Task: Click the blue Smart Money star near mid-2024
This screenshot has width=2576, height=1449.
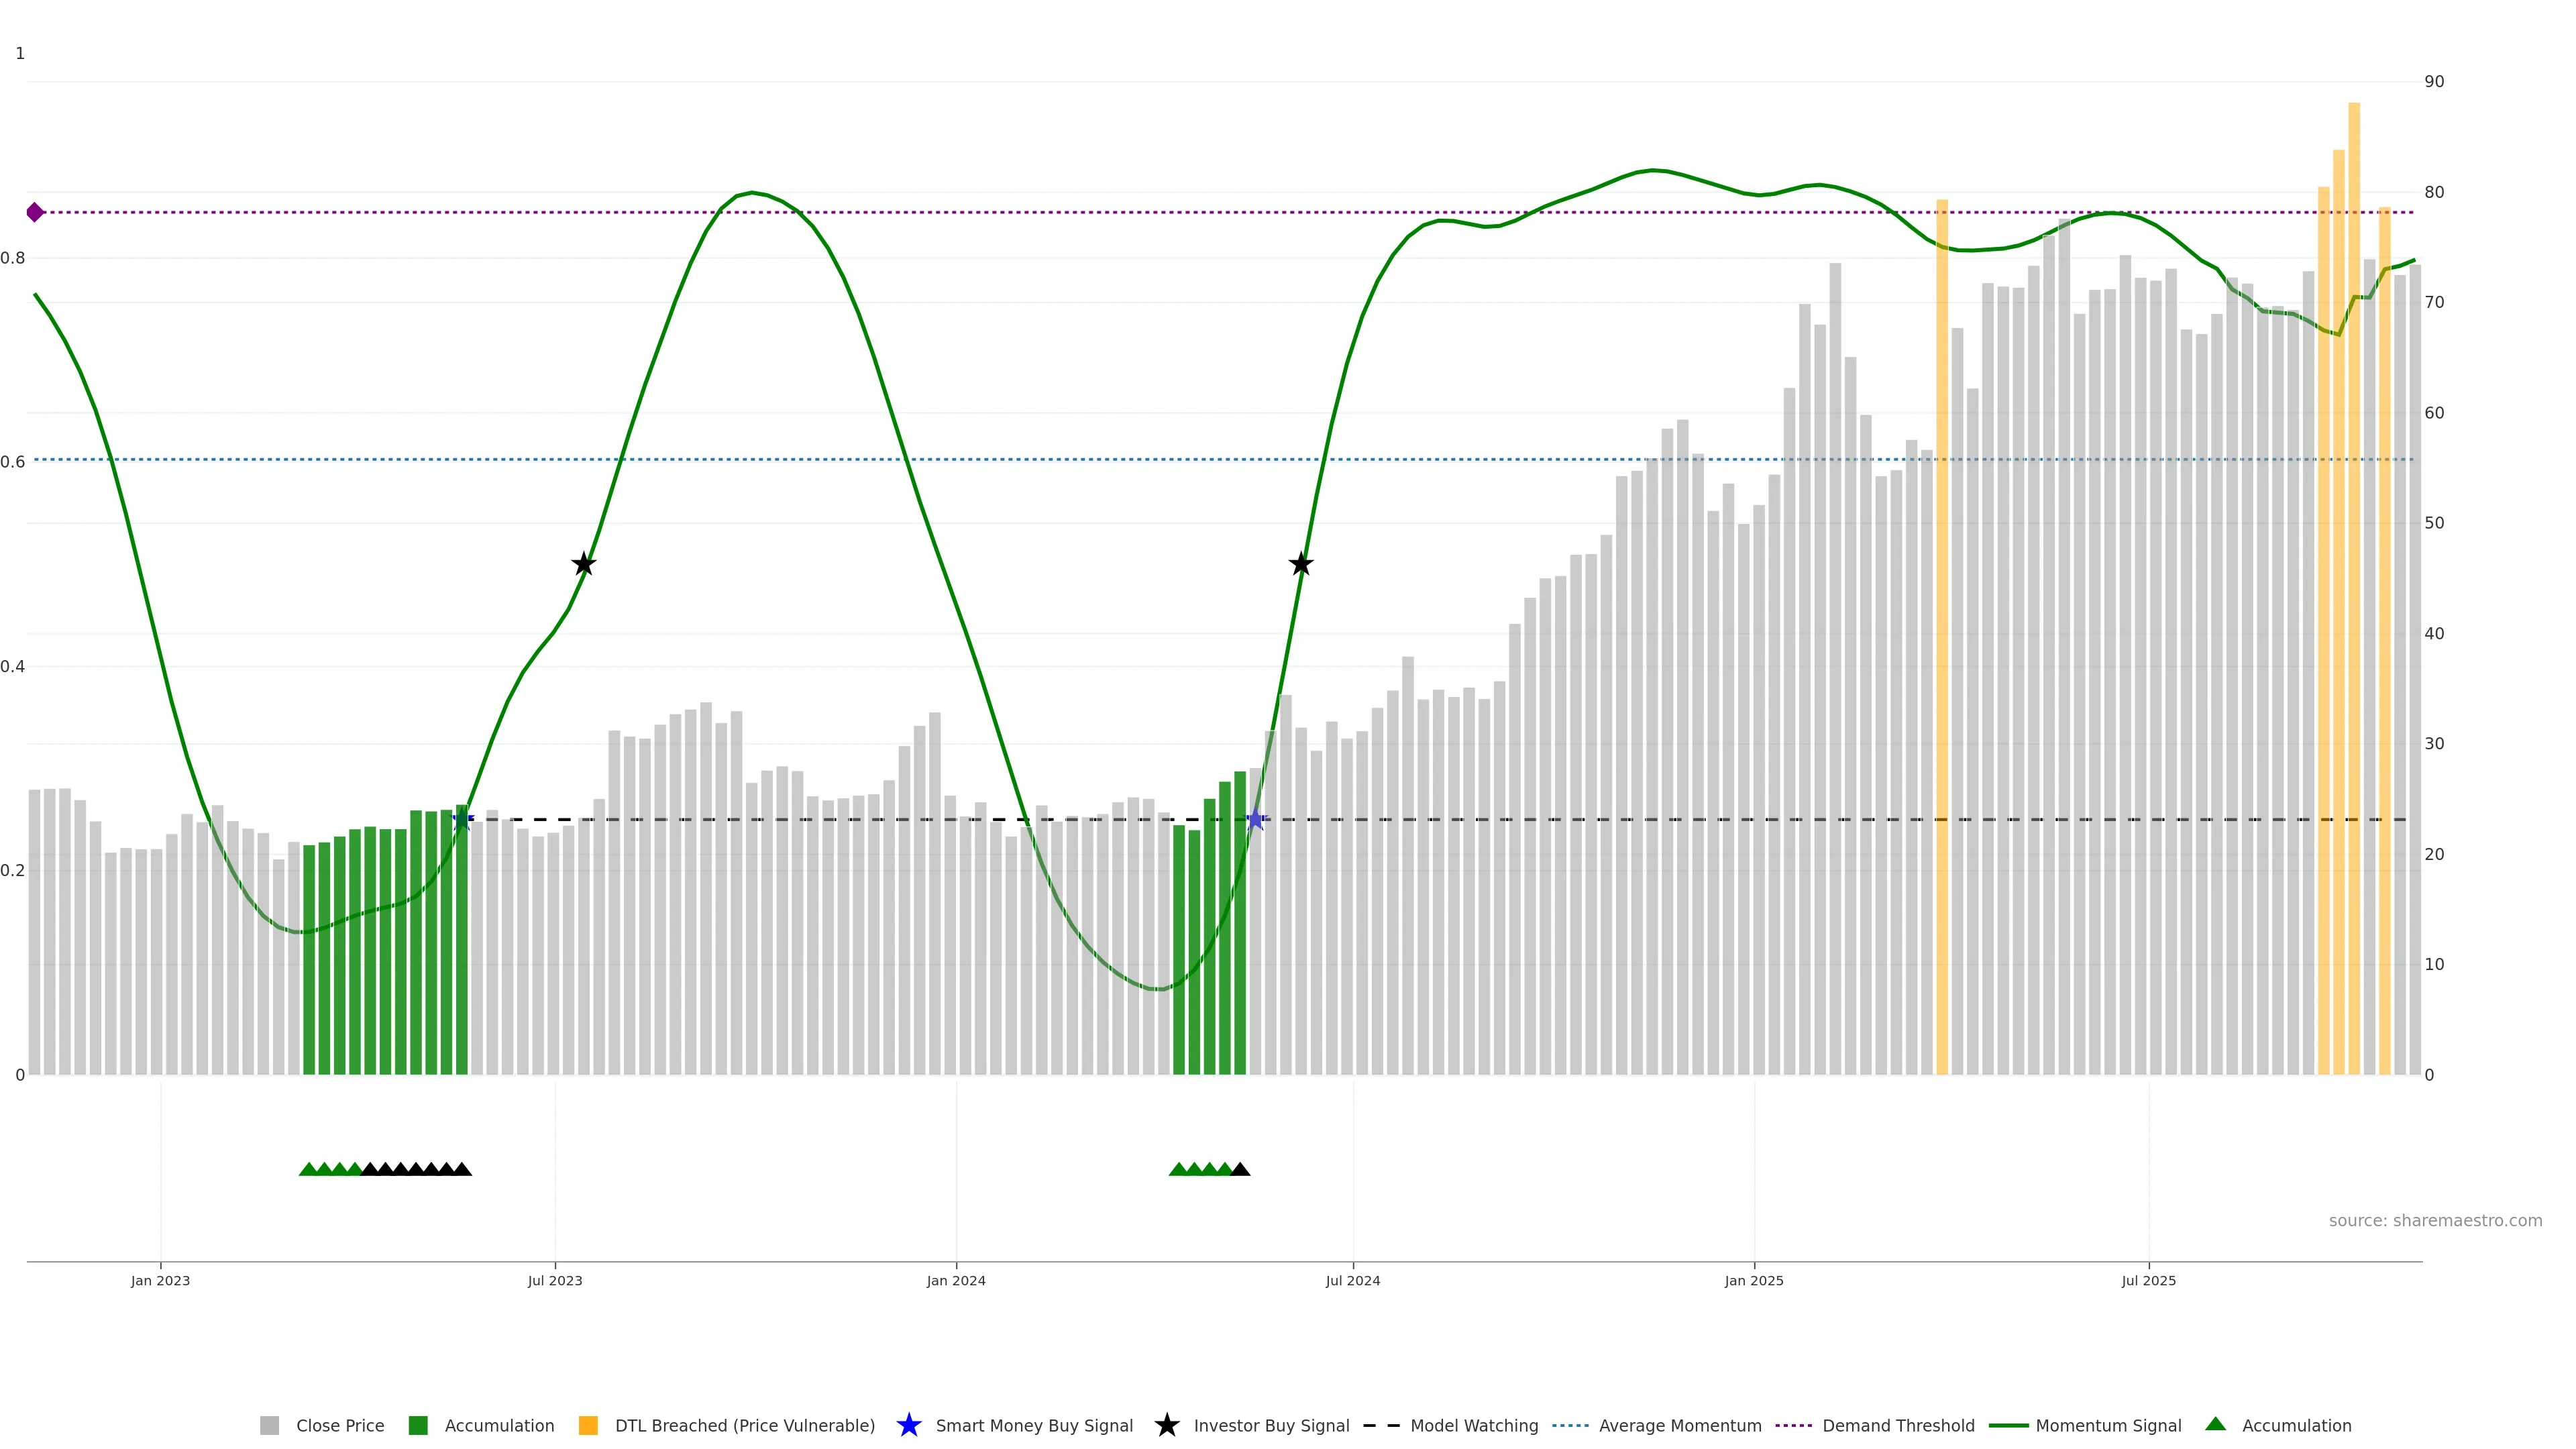Action: 1256,820
